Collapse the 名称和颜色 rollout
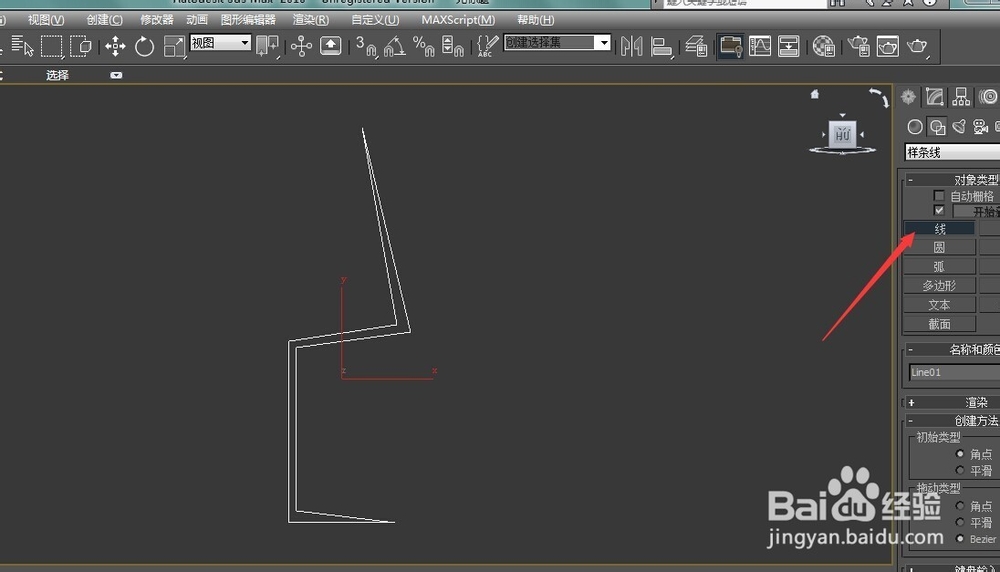Image resolution: width=1000 pixels, height=572 pixels. point(910,349)
